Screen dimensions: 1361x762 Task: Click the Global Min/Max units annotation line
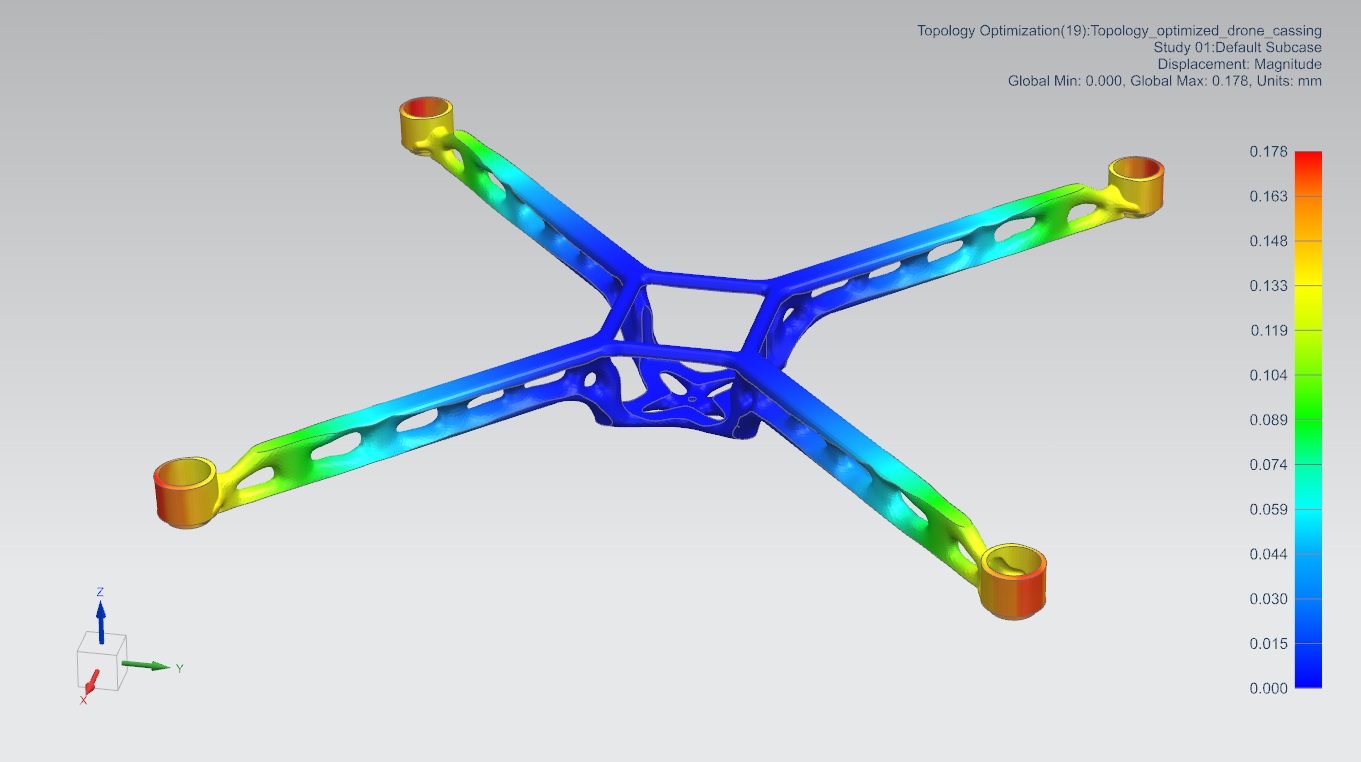click(1164, 81)
